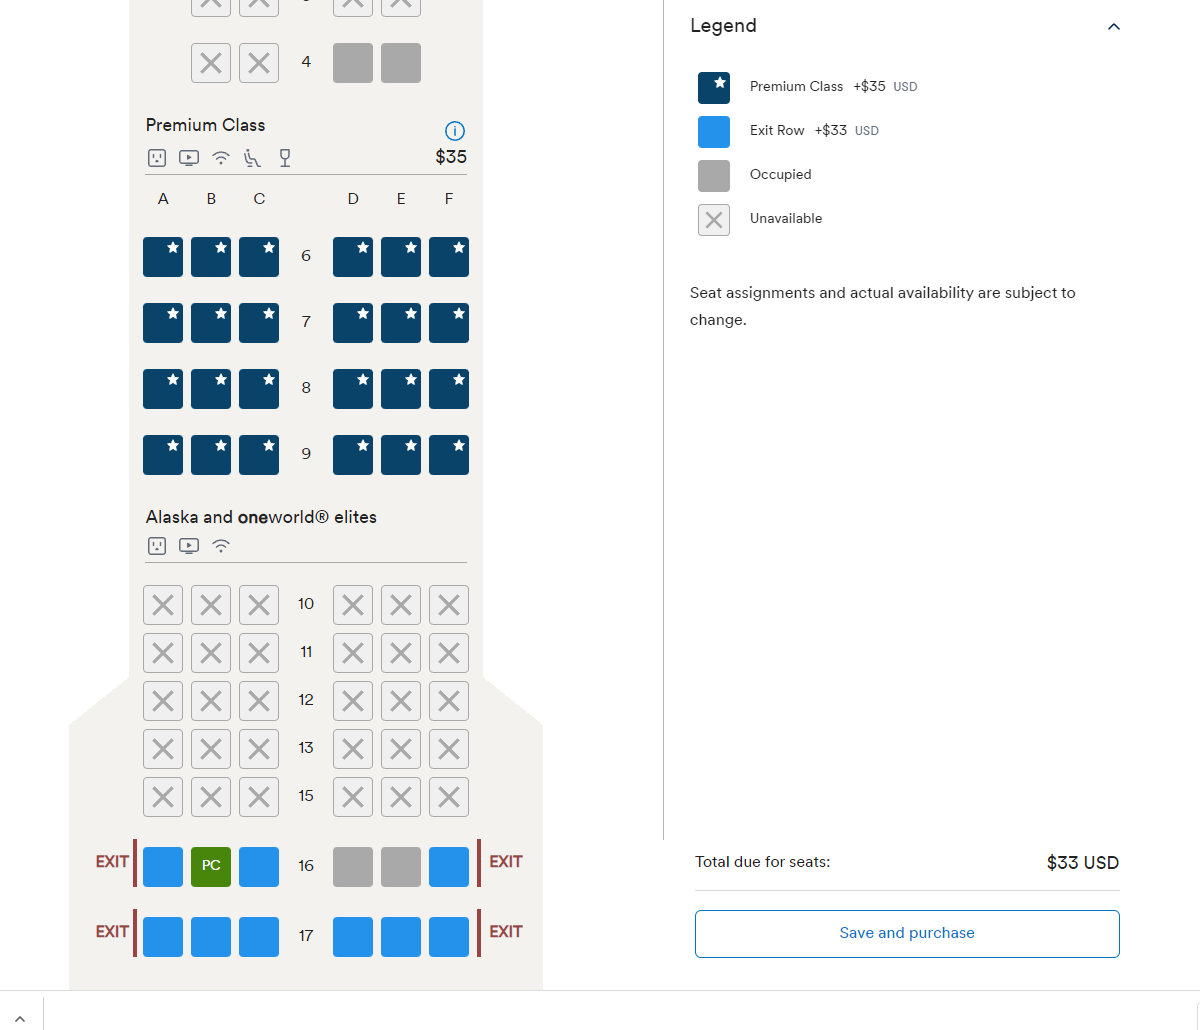This screenshot has height=1030, width=1200.
Task: Click the Premium Class entertainment screen icon
Action: coord(189,158)
